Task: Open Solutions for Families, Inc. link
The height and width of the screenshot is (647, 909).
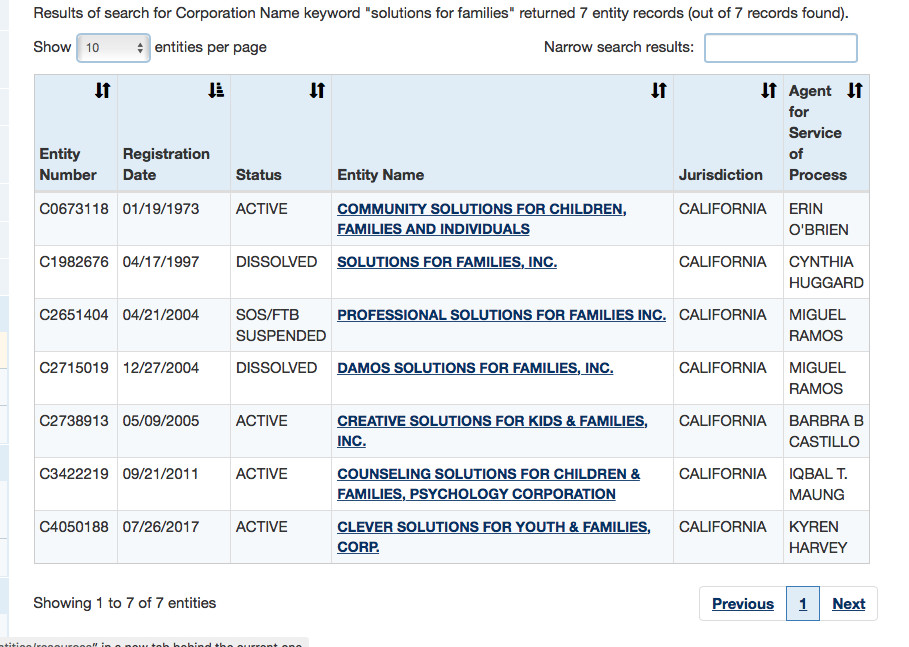Action: coord(447,262)
